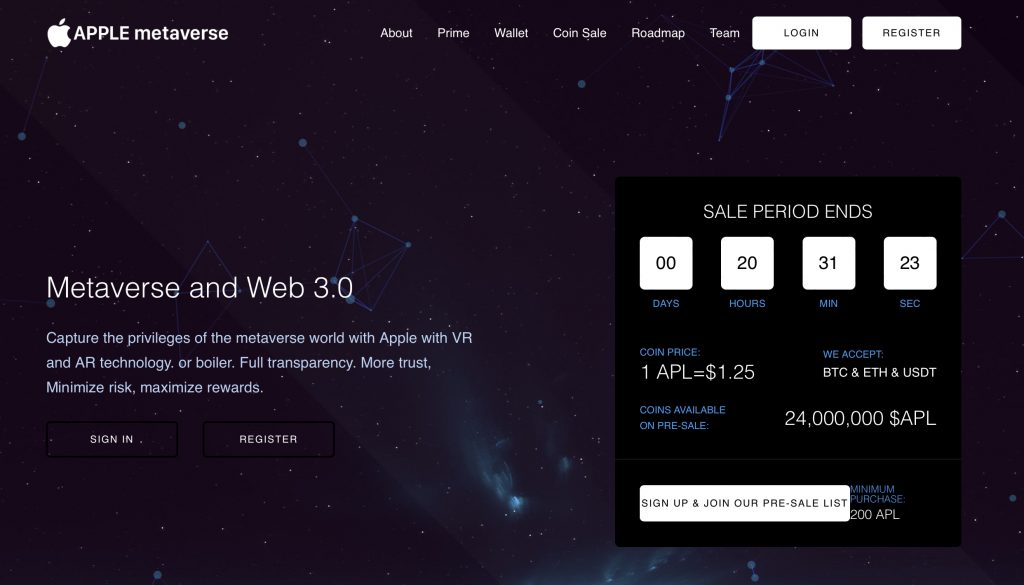The height and width of the screenshot is (585, 1024).
Task: Click the description paragraph about VR and AR
Action: pos(259,362)
